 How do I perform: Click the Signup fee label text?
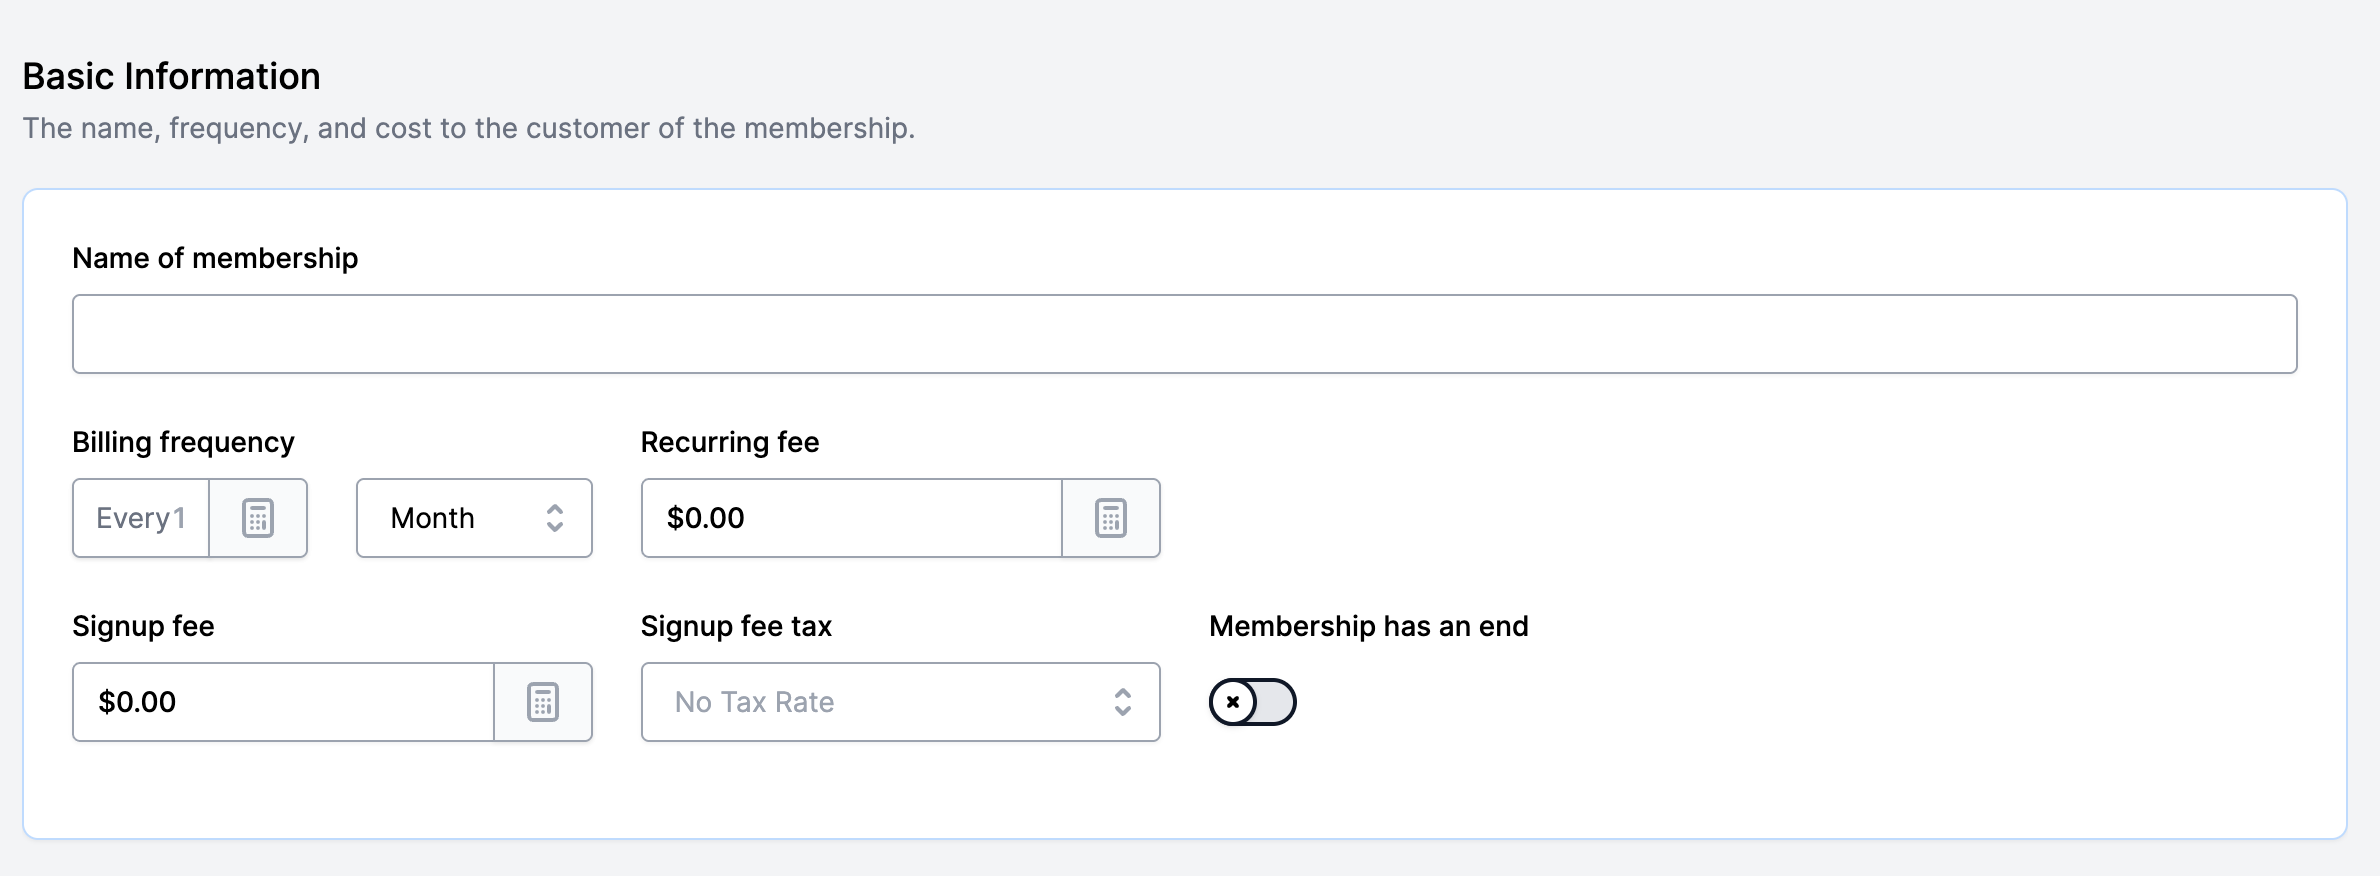pos(143,626)
